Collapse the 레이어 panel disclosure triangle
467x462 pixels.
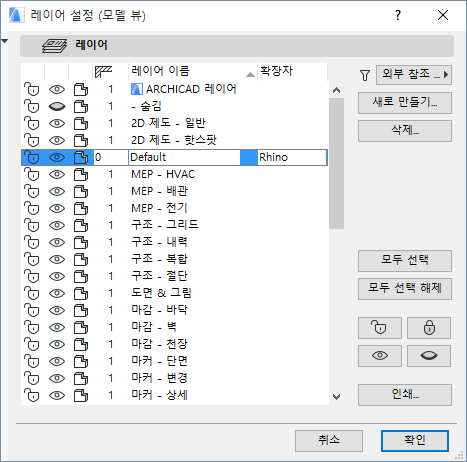click(5, 41)
